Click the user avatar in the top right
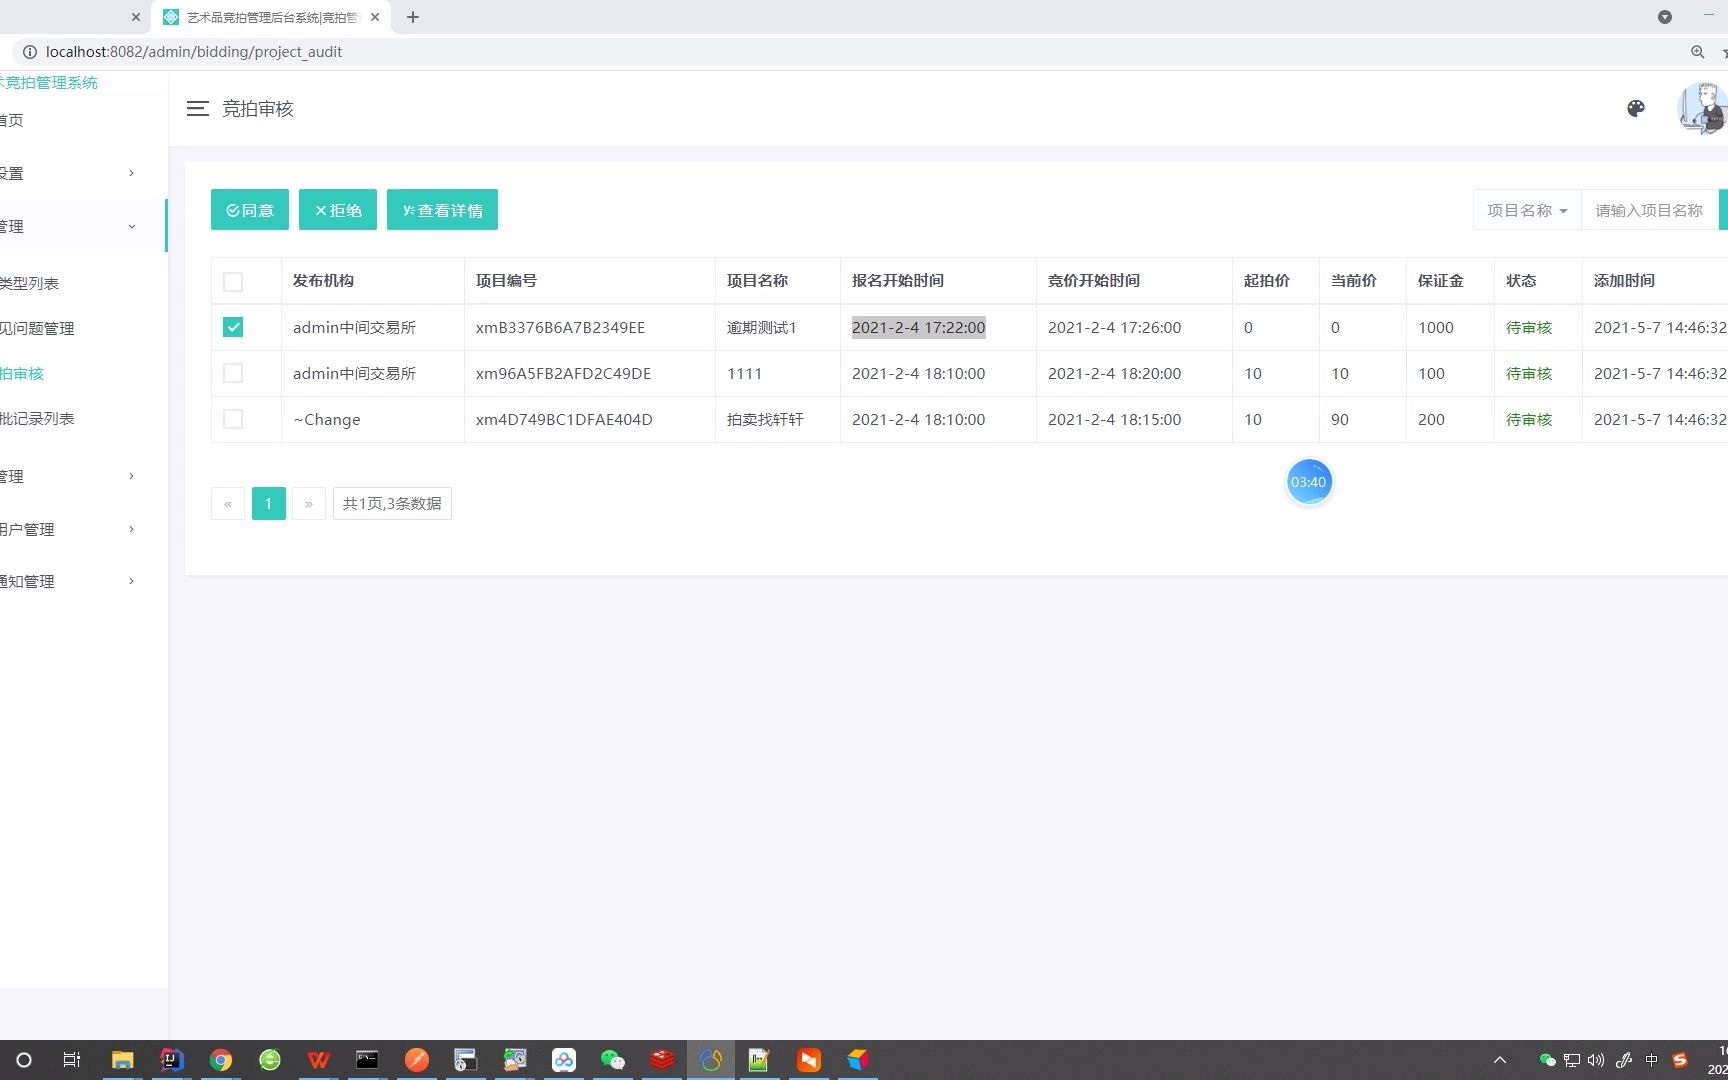The image size is (1728, 1080). [x=1700, y=109]
